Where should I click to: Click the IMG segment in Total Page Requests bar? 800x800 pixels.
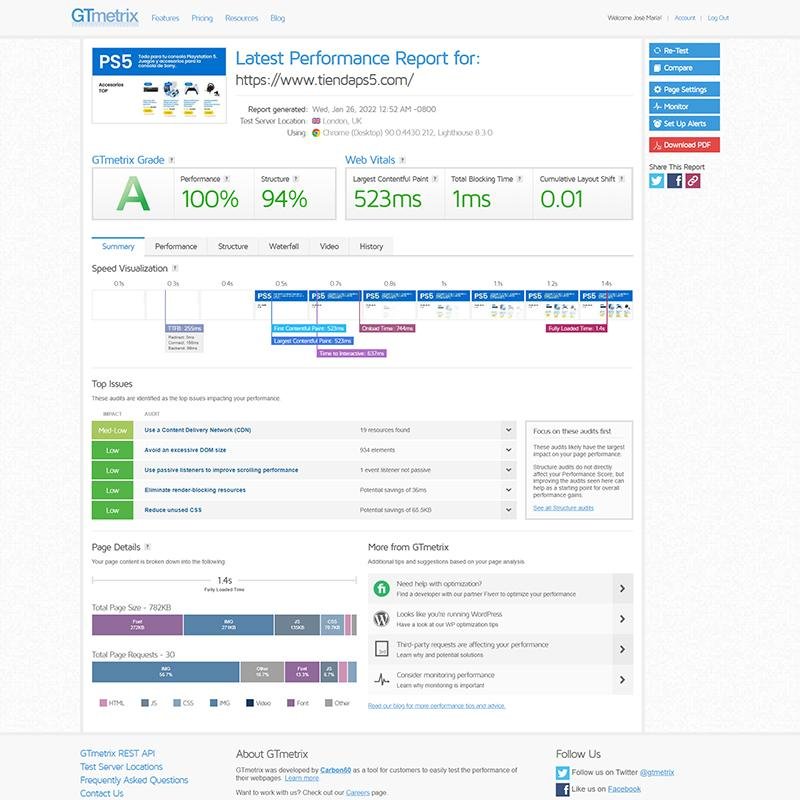(165, 672)
